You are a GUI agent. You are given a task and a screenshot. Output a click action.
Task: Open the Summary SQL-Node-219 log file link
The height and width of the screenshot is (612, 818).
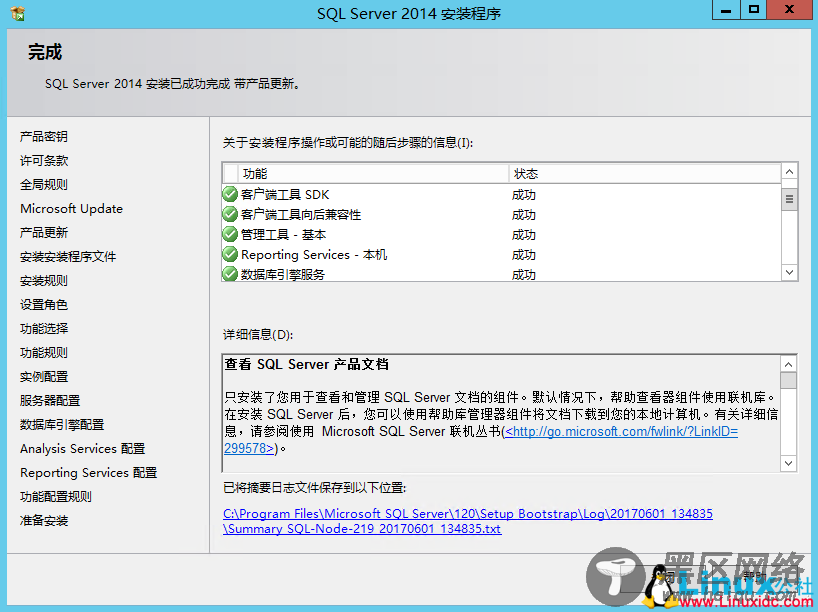(x=467, y=521)
